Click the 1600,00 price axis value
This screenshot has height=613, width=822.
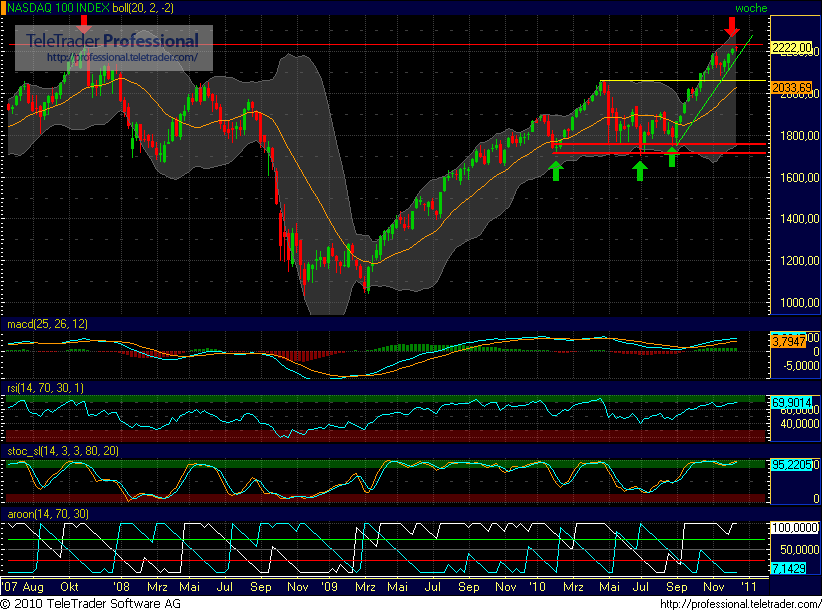(799, 178)
